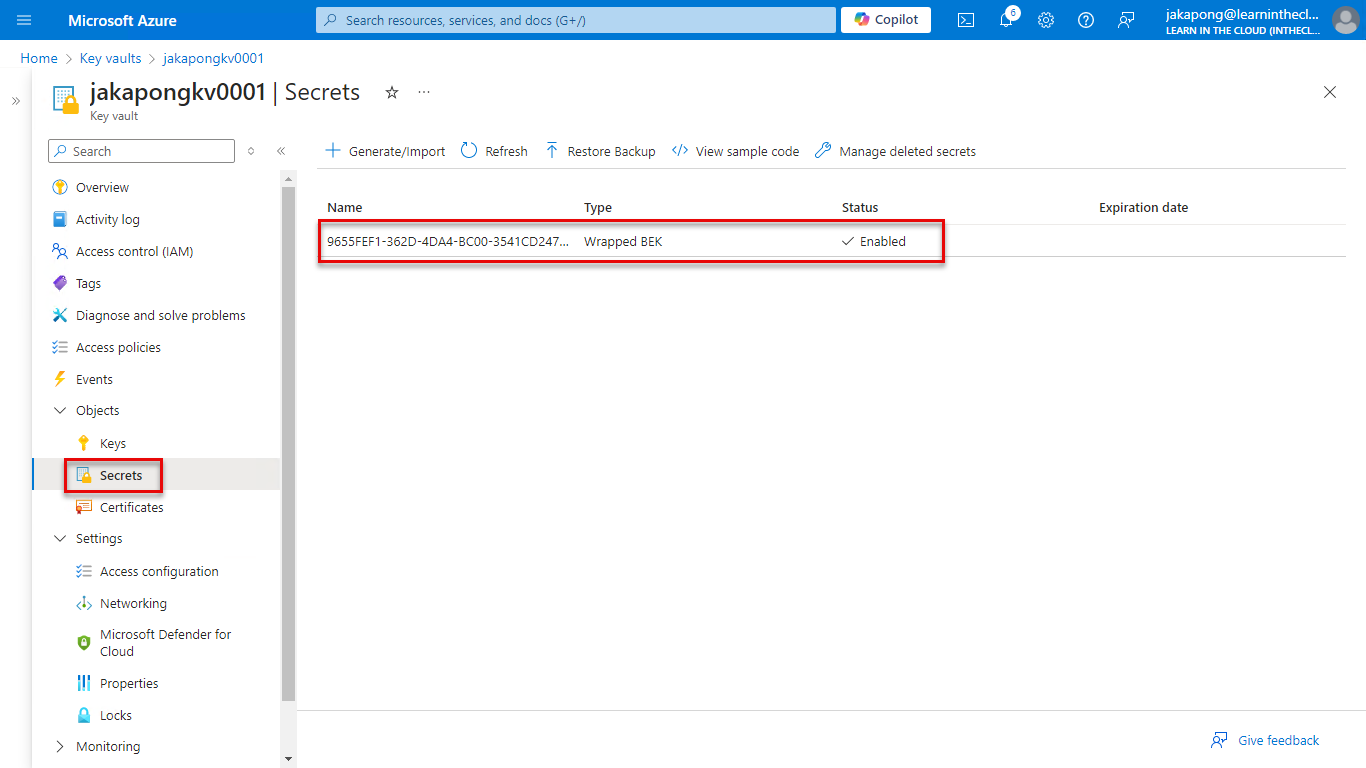
Task: Click the Wrapped BEK type cell
Action: coord(623,241)
